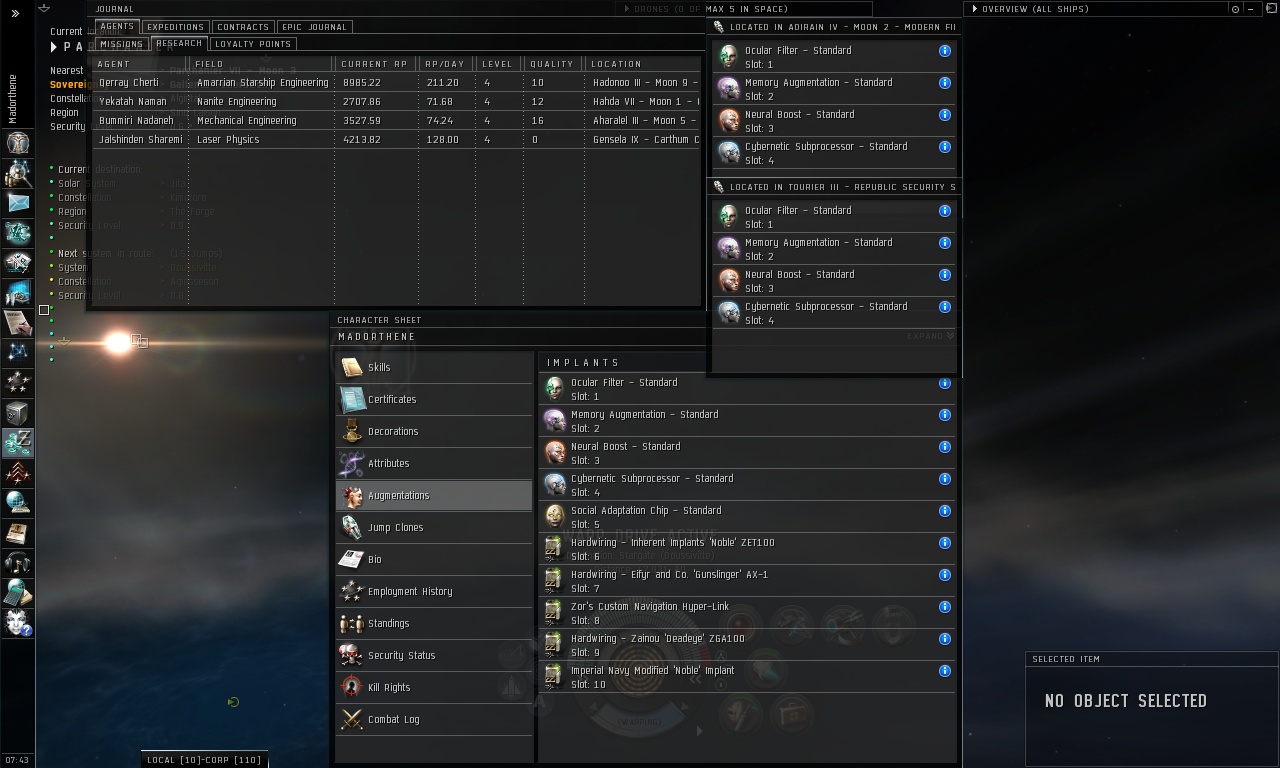Show info for Zor's Custom Navigation Hyper-Link
This screenshot has height=768, width=1280.
pyautogui.click(x=944, y=607)
